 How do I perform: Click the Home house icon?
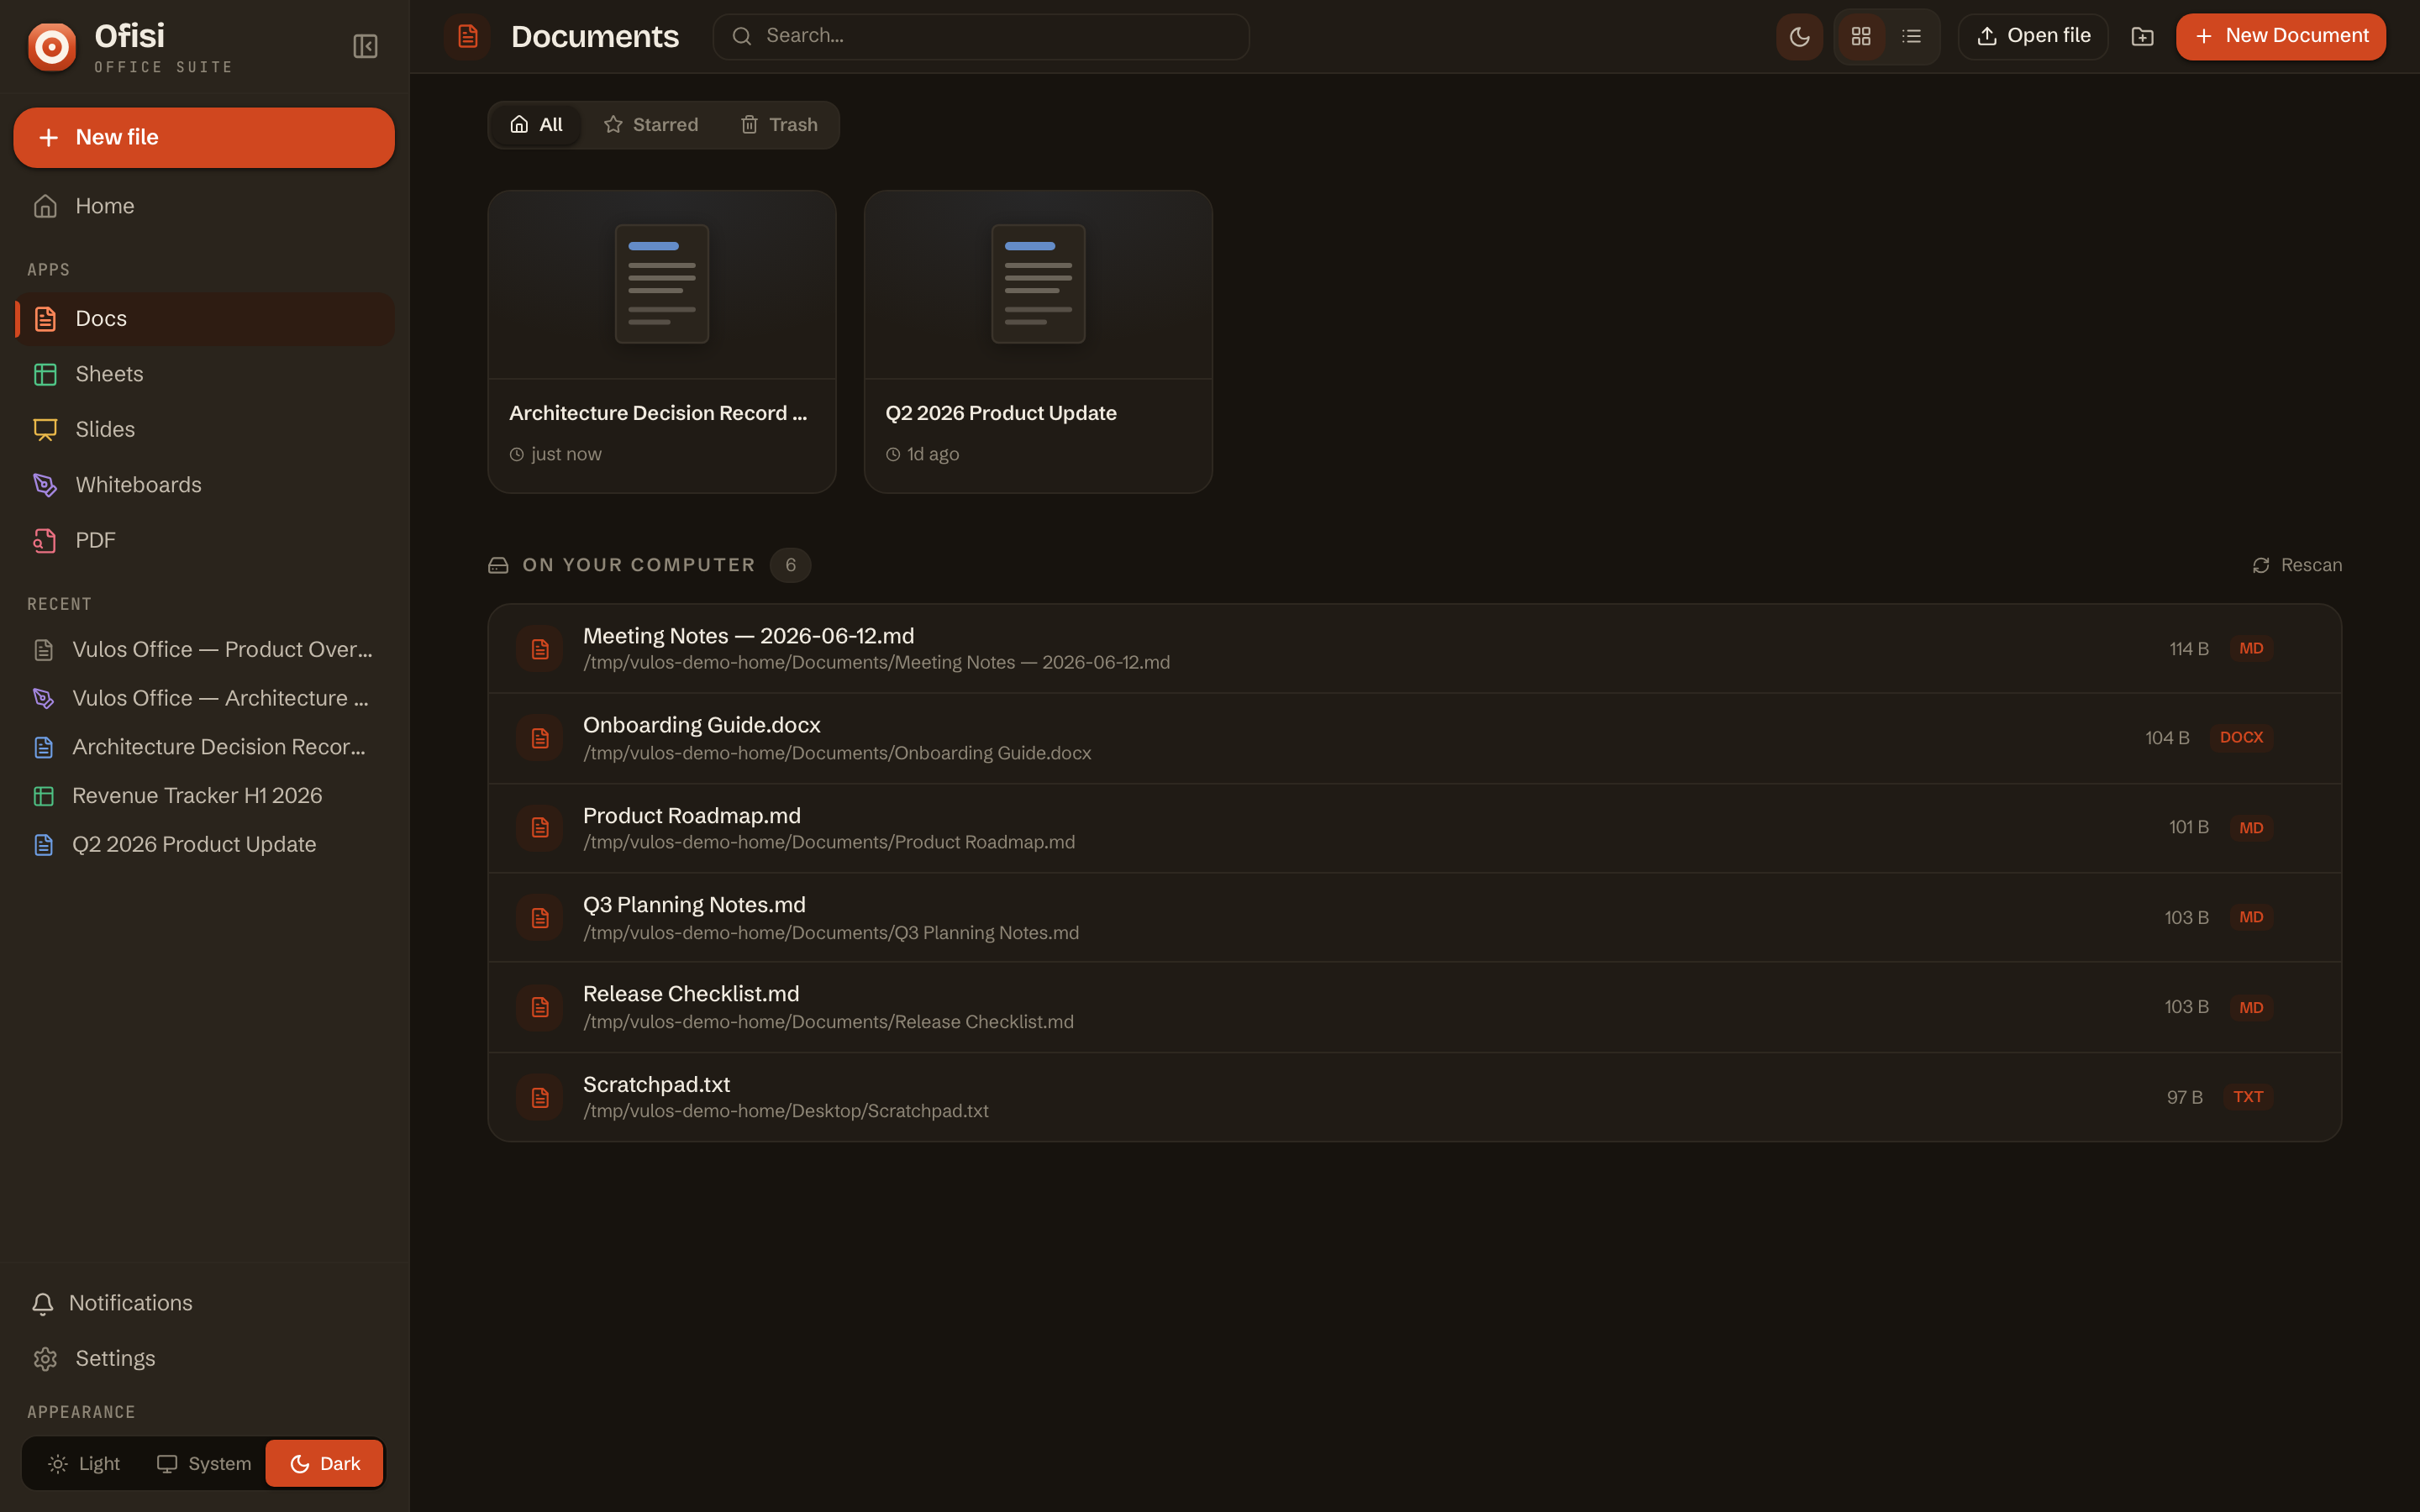pyautogui.click(x=45, y=206)
